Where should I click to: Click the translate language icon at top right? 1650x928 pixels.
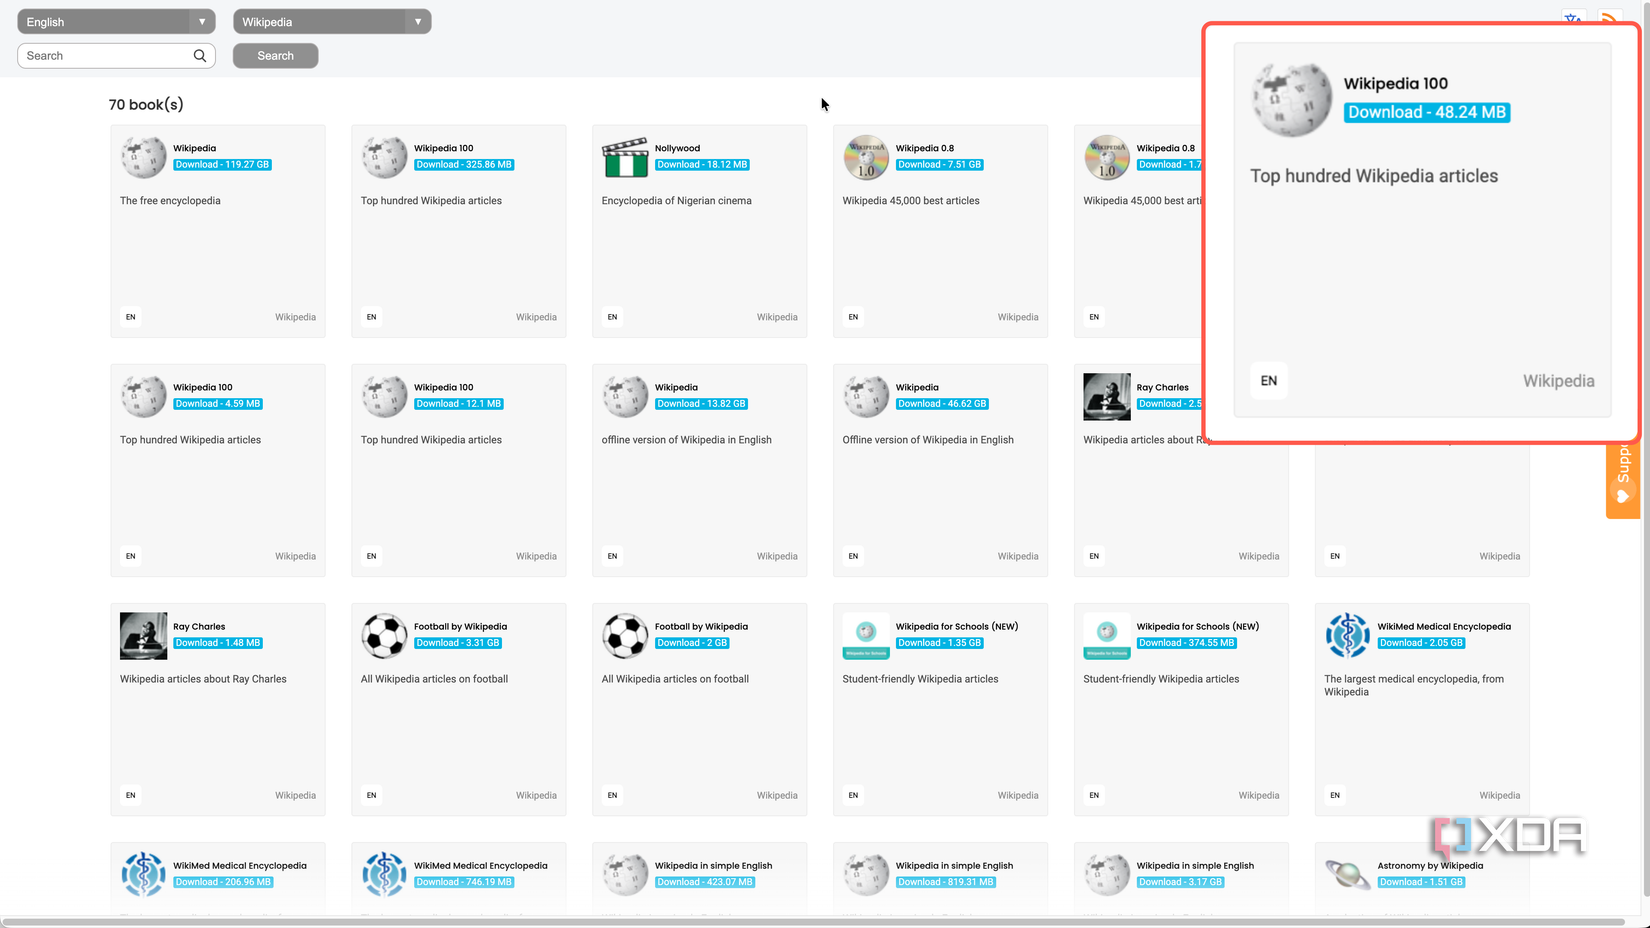pyautogui.click(x=1572, y=18)
